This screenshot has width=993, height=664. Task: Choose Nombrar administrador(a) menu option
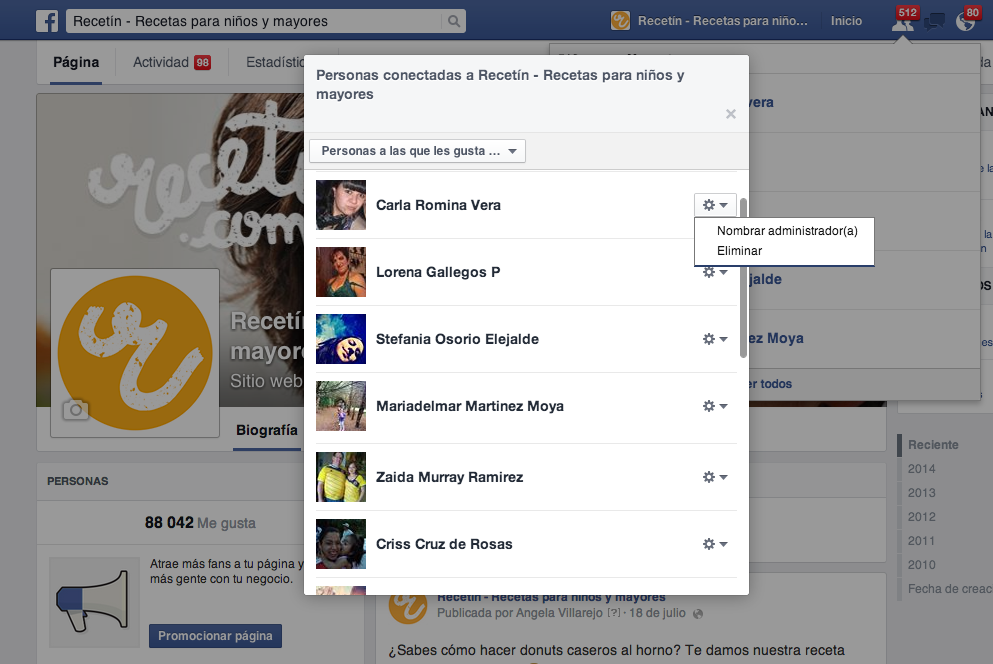pos(787,231)
